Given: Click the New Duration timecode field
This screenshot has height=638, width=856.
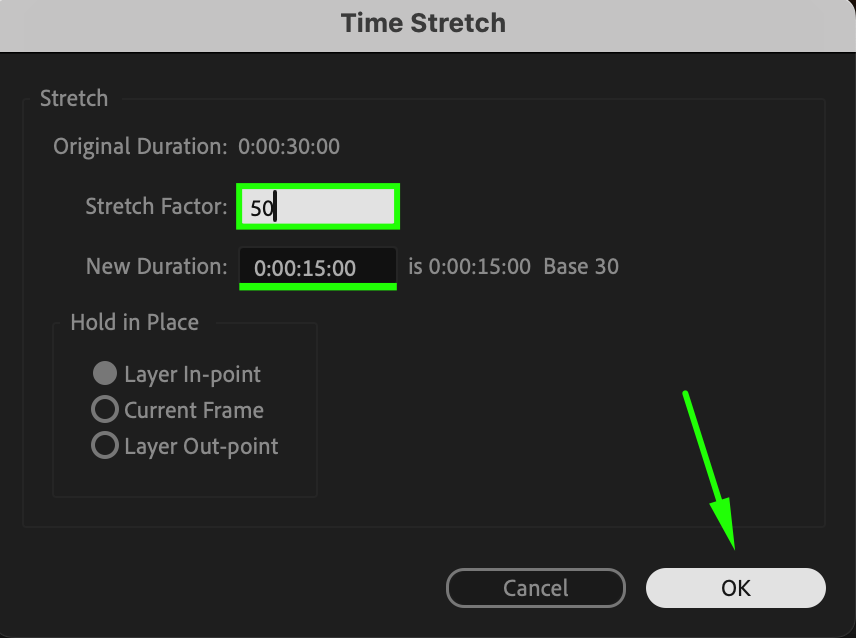Looking at the screenshot, I should (x=317, y=268).
